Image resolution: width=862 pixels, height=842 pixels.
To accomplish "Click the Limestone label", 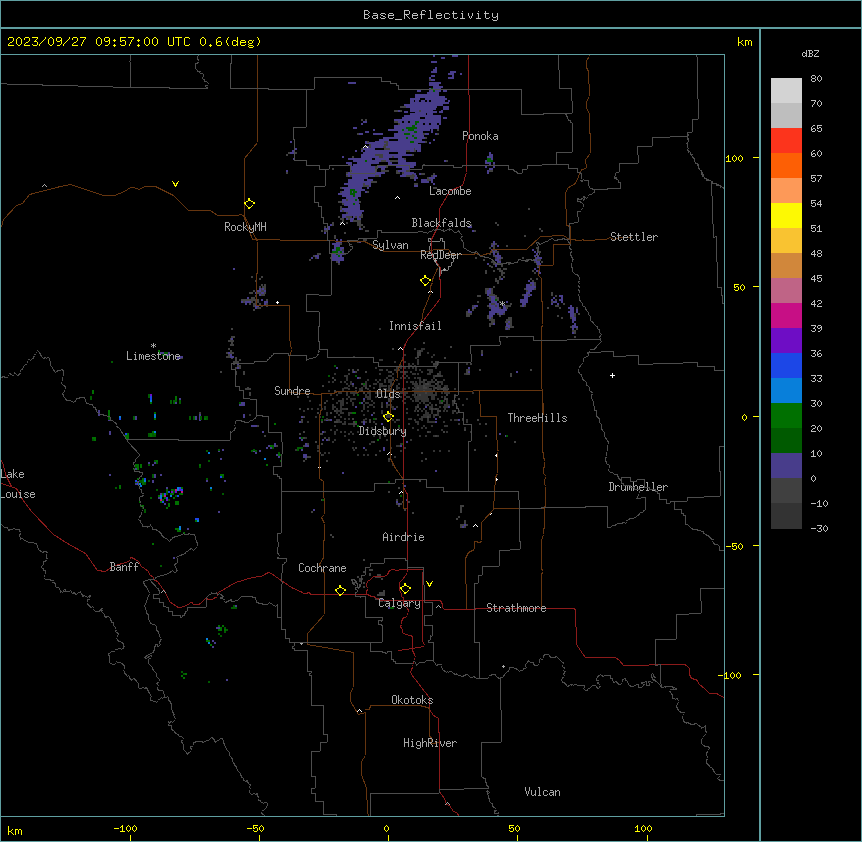I will 153,356.
